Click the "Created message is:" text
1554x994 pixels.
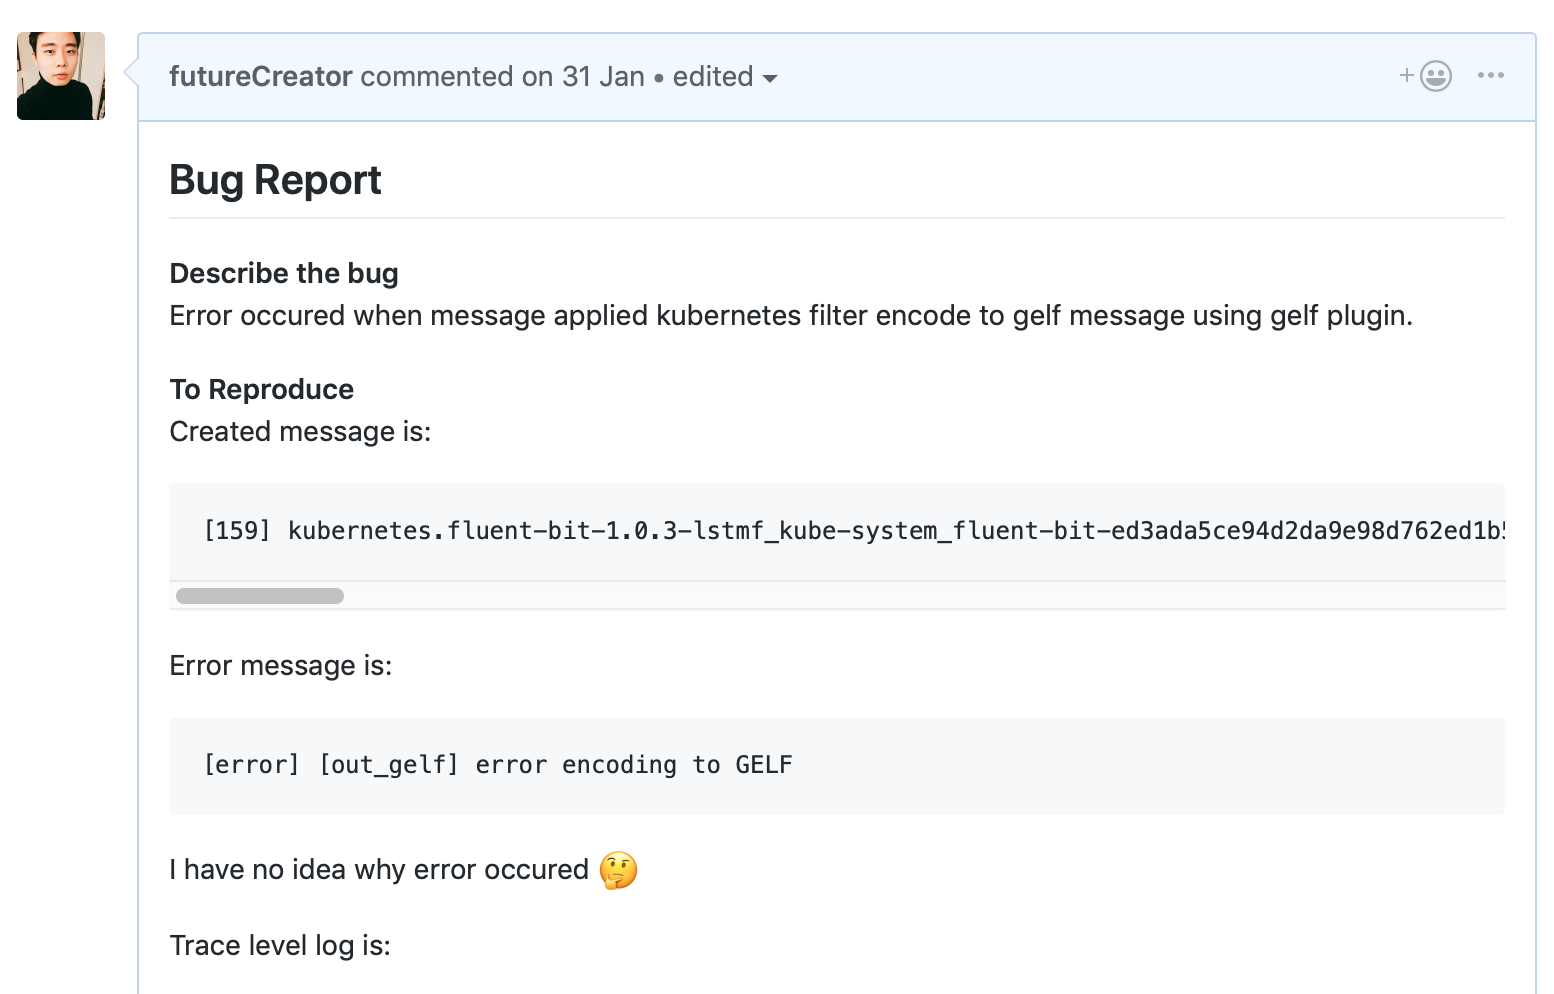click(x=300, y=432)
